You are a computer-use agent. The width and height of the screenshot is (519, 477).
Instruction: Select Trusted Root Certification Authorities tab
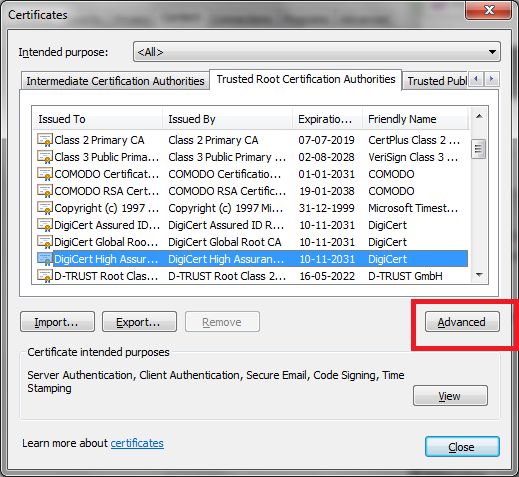point(306,79)
